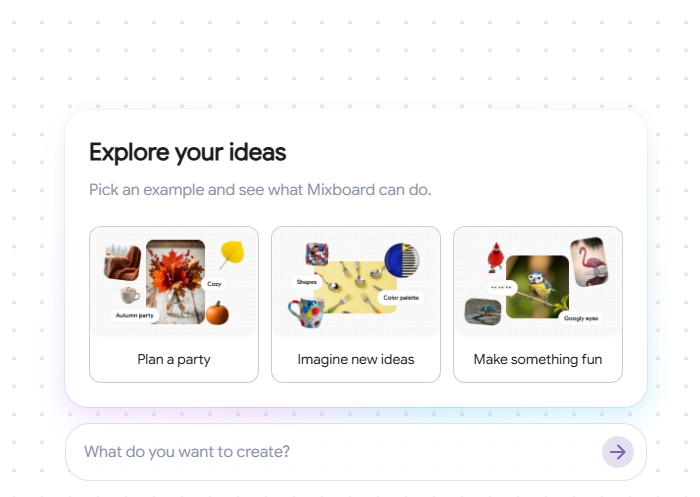Open the Plan a party example
This screenshot has height=497, width=700.
coord(174,359)
